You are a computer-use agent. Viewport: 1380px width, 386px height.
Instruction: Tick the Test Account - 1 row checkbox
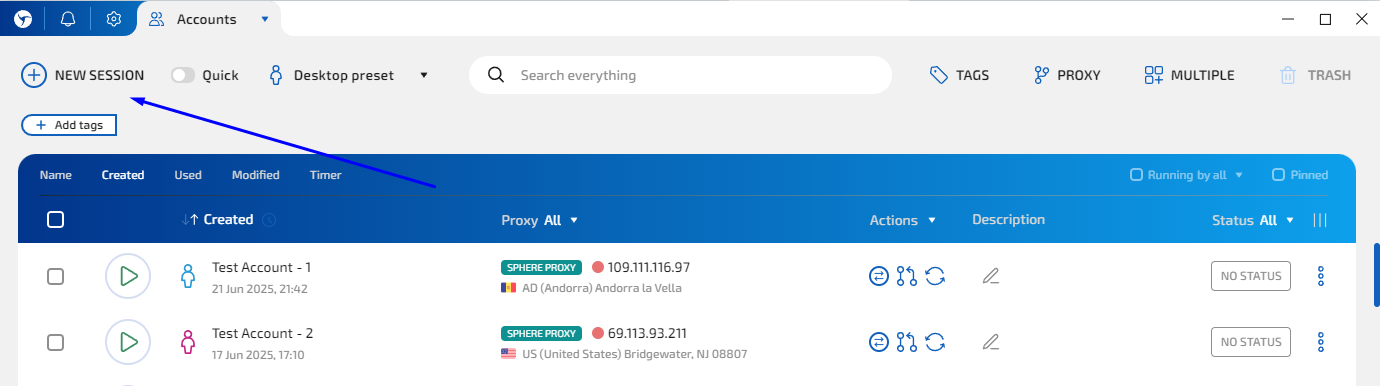coord(56,276)
